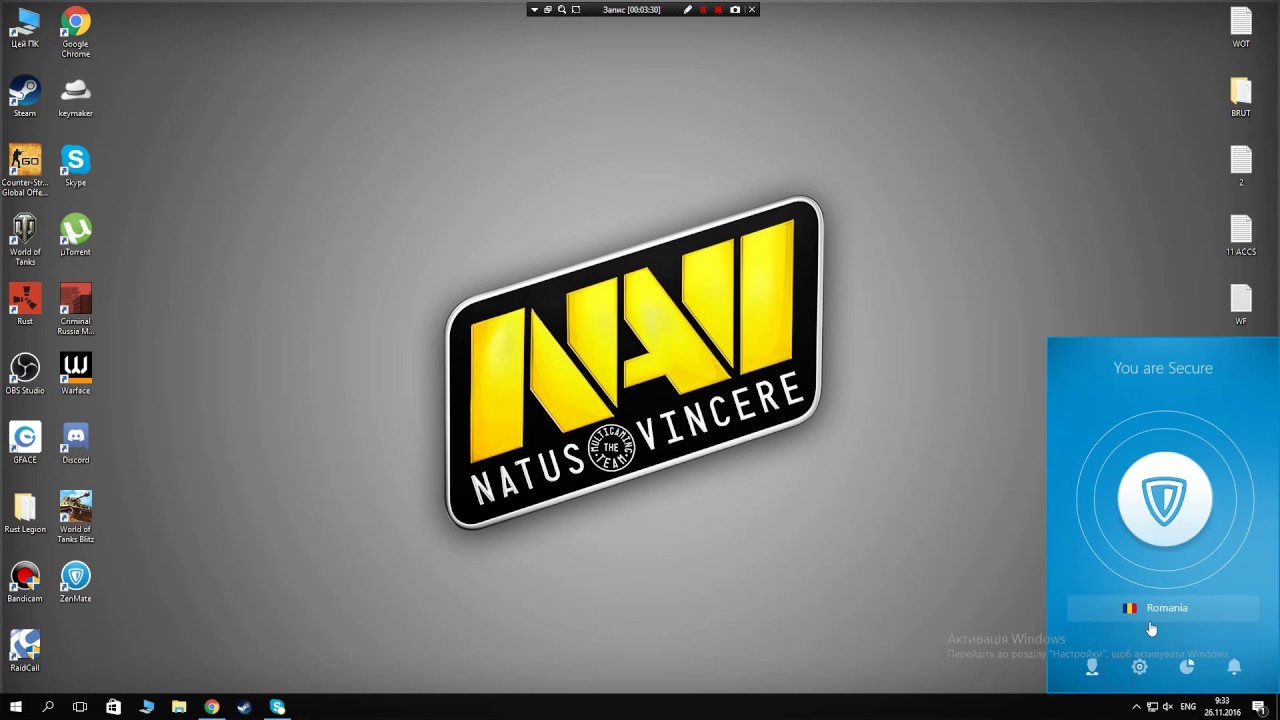Select the Steam desktop shortcut
The width and height of the screenshot is (1280, 720).
pos(25,97)
